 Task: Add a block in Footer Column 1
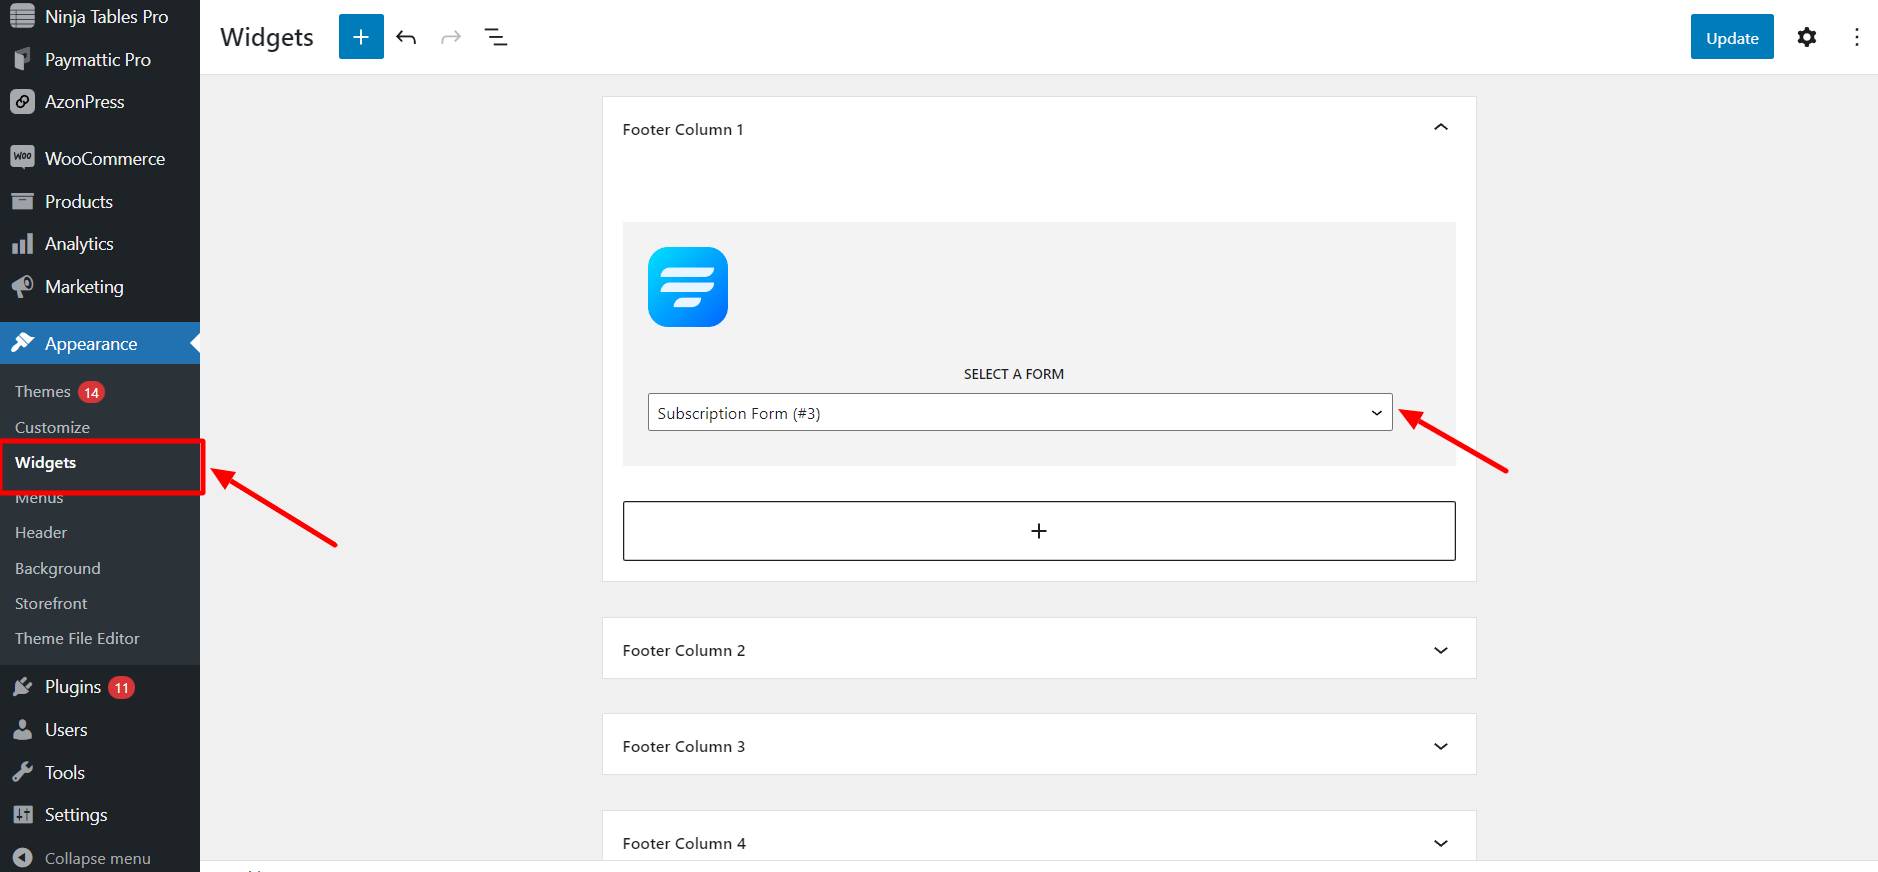(x=1038, y=531)
